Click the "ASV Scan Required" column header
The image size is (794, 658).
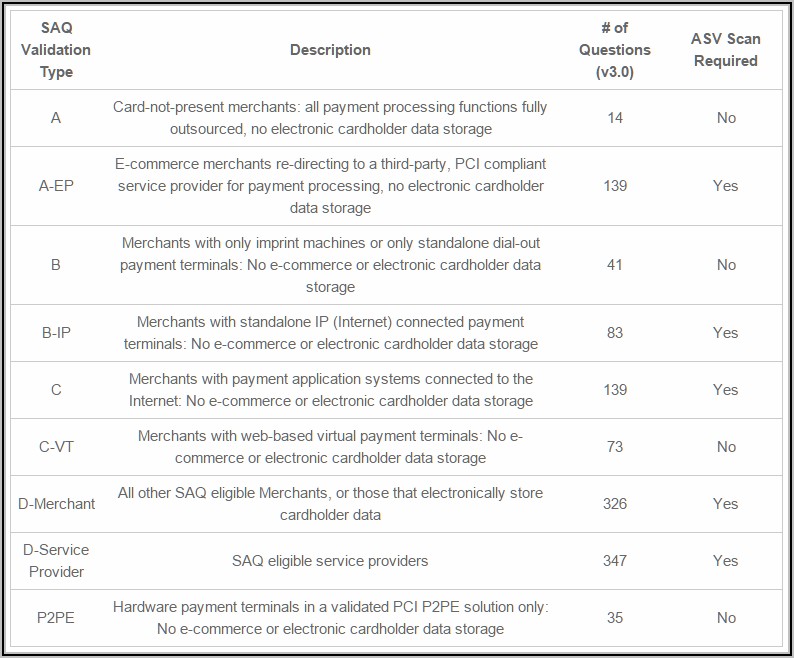(x=726, y=50)
